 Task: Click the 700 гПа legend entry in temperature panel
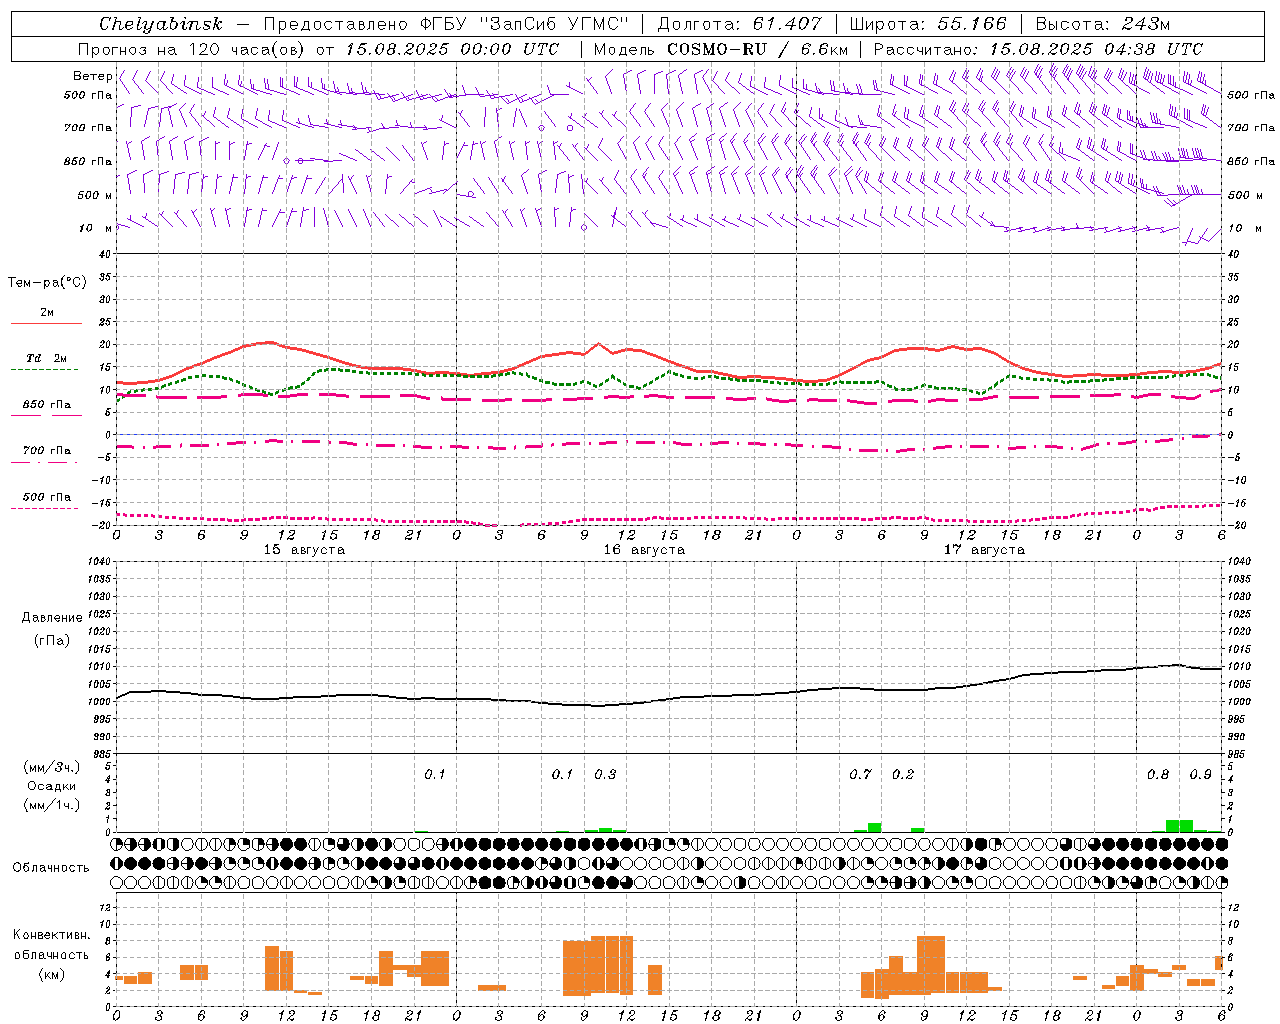(x=47, y=451)
